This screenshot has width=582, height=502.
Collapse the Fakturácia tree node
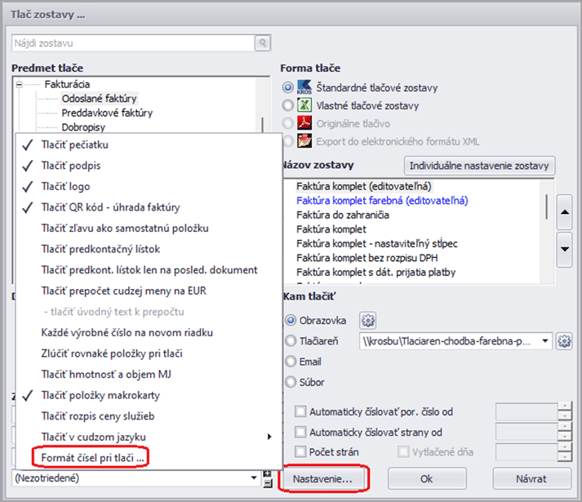[19, 85]
